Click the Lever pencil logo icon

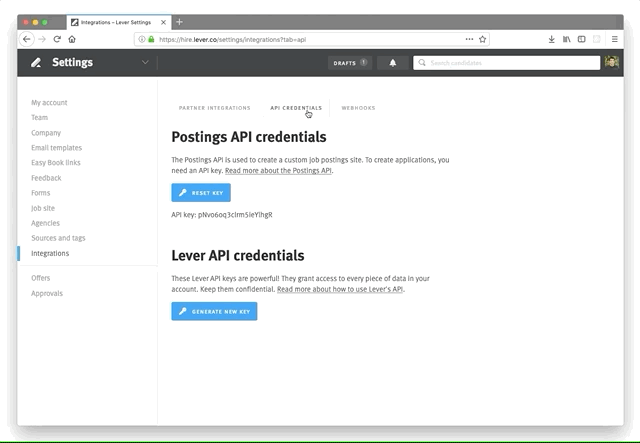36,62
